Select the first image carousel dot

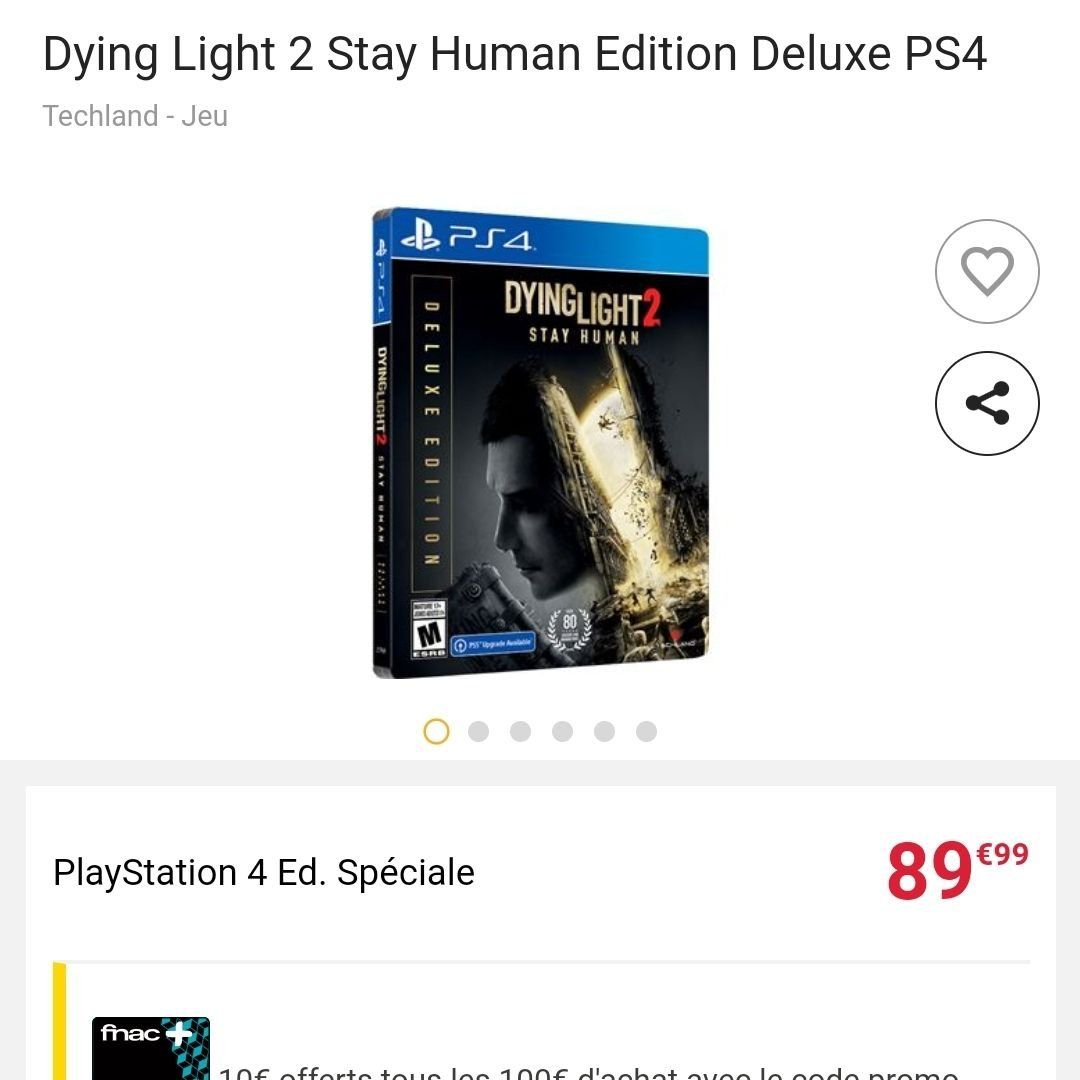pos(436,731)
